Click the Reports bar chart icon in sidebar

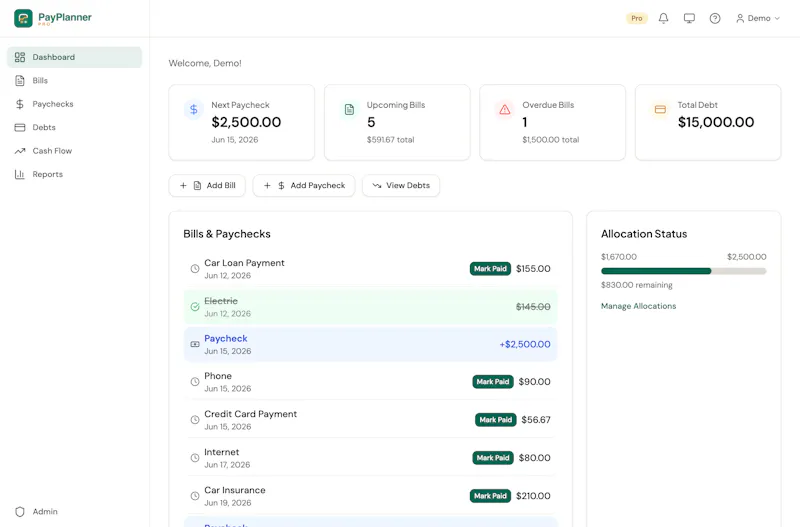pos(20,174)
